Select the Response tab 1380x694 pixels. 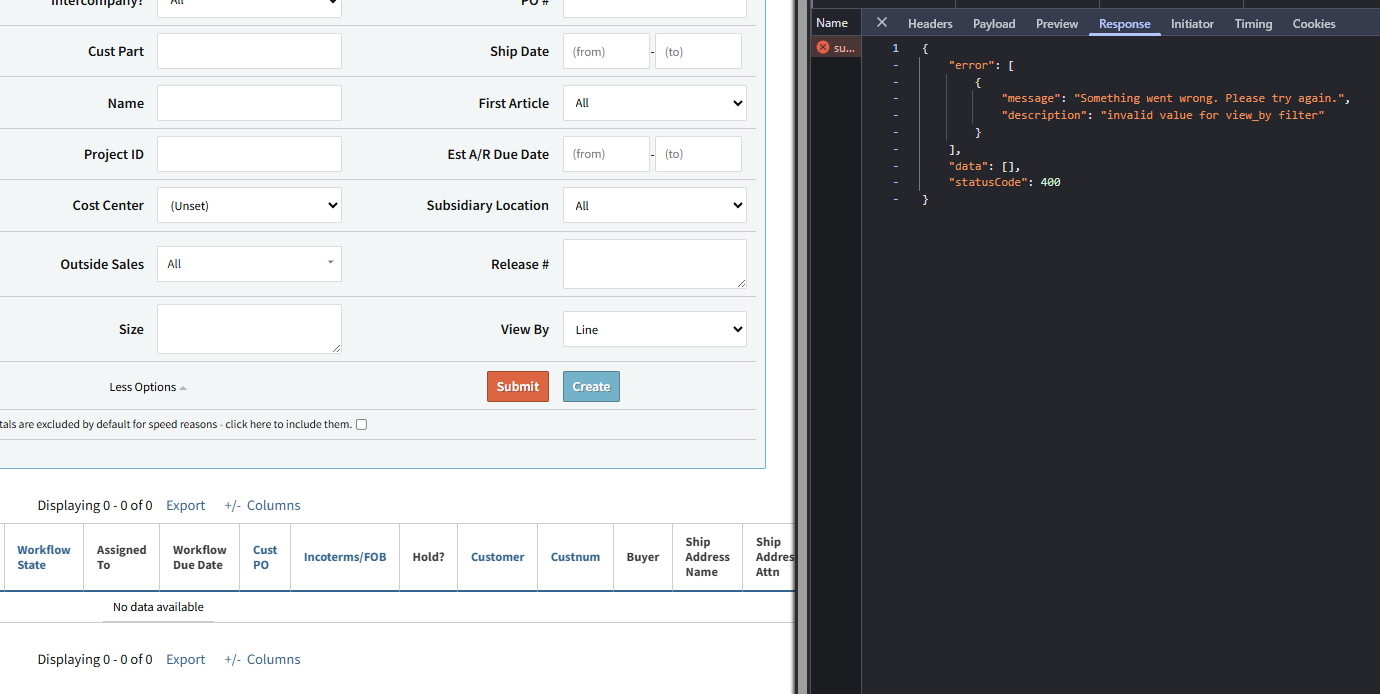point(1124,24)
